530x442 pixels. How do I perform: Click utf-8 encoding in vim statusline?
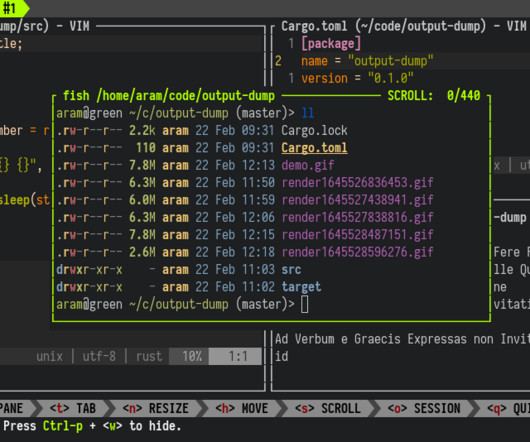click(99, 357)
